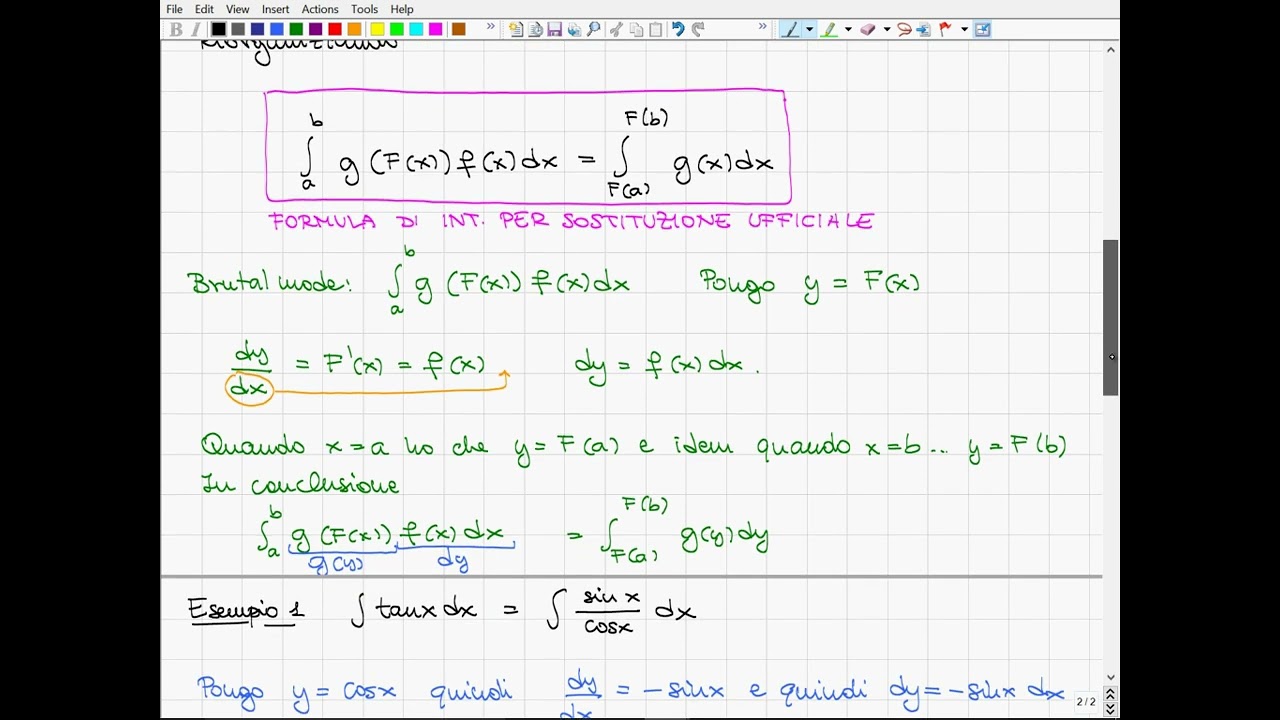Viewport: 1280px width, 720px height.
Task: Pick the magenta highlighter color
Action: click(x=436, y=29)
